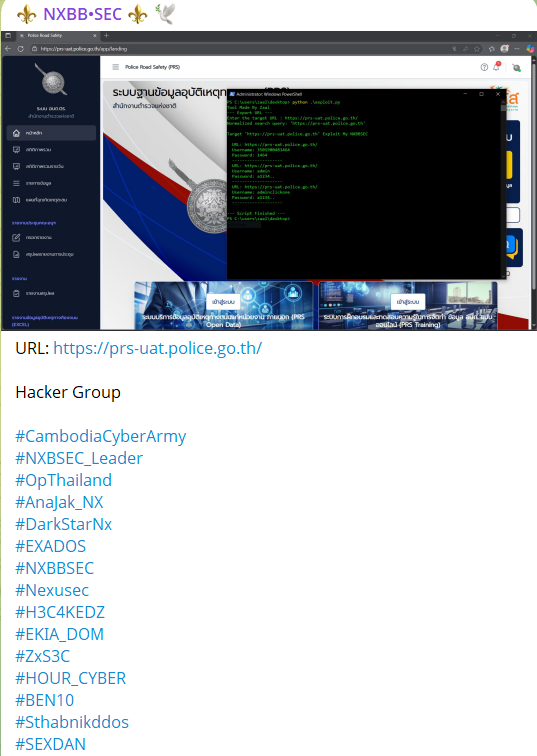Select the clipboard check icon item in the sidebar

pyautogui.click(x=51, y=293)
